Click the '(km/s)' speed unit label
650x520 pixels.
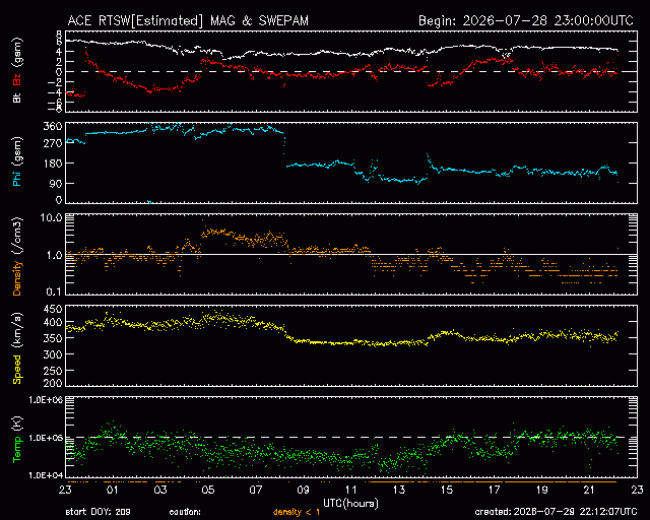click(x=17, y=330)
